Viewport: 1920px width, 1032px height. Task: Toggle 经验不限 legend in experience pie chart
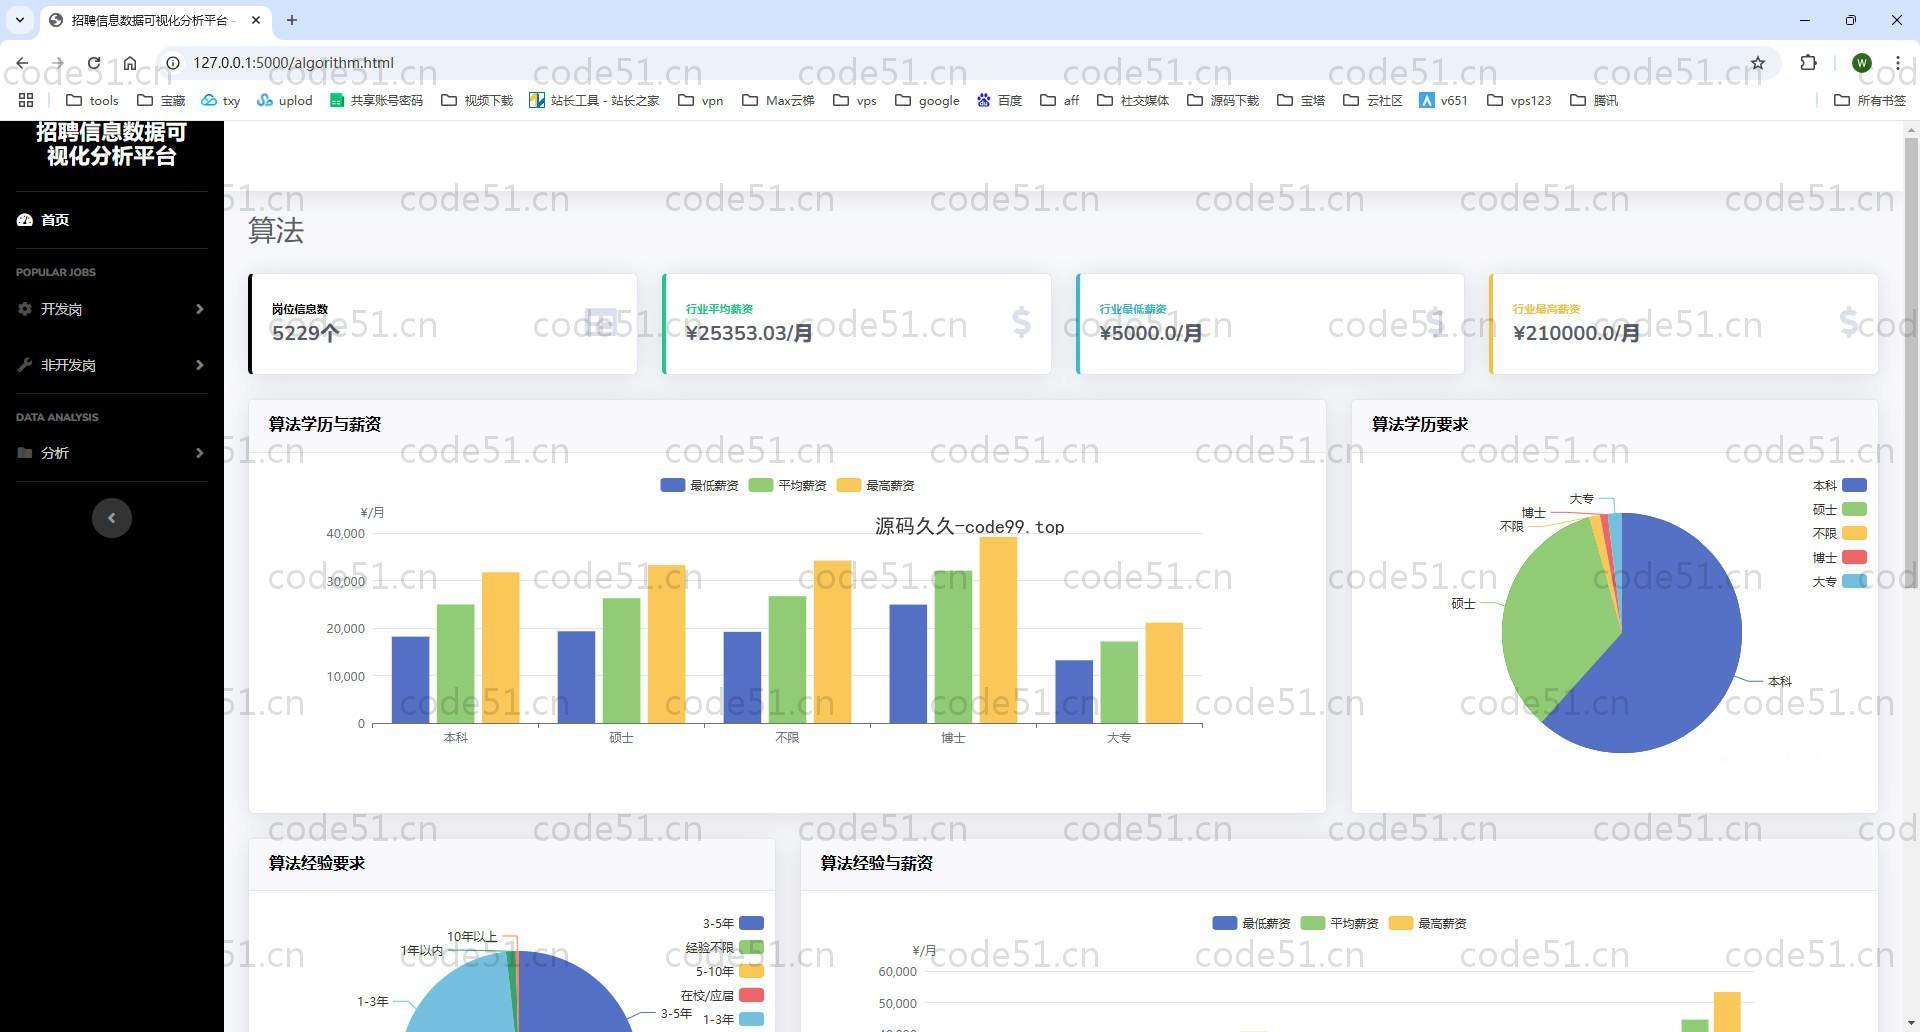pyautogui.click(x=725, y=947)
